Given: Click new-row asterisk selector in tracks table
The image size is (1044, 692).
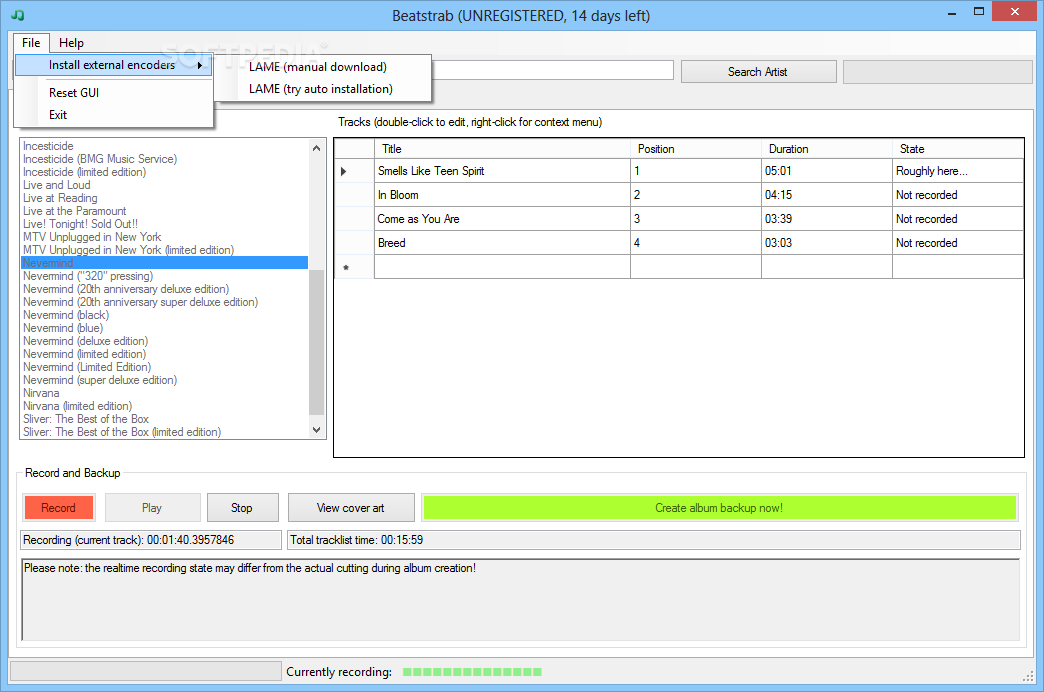Looking at the screenshot, I should 354,267.
